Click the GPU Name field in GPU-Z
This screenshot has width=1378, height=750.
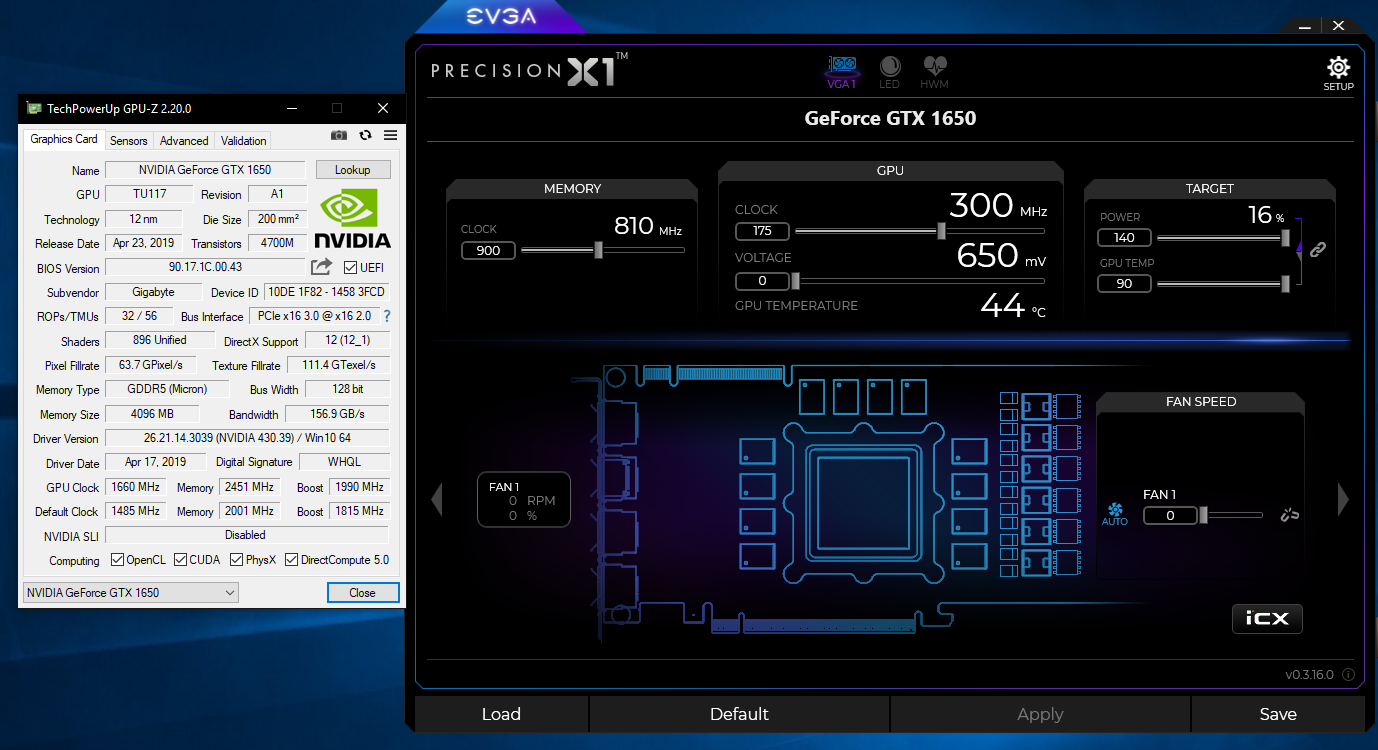(x=205, y=170)
